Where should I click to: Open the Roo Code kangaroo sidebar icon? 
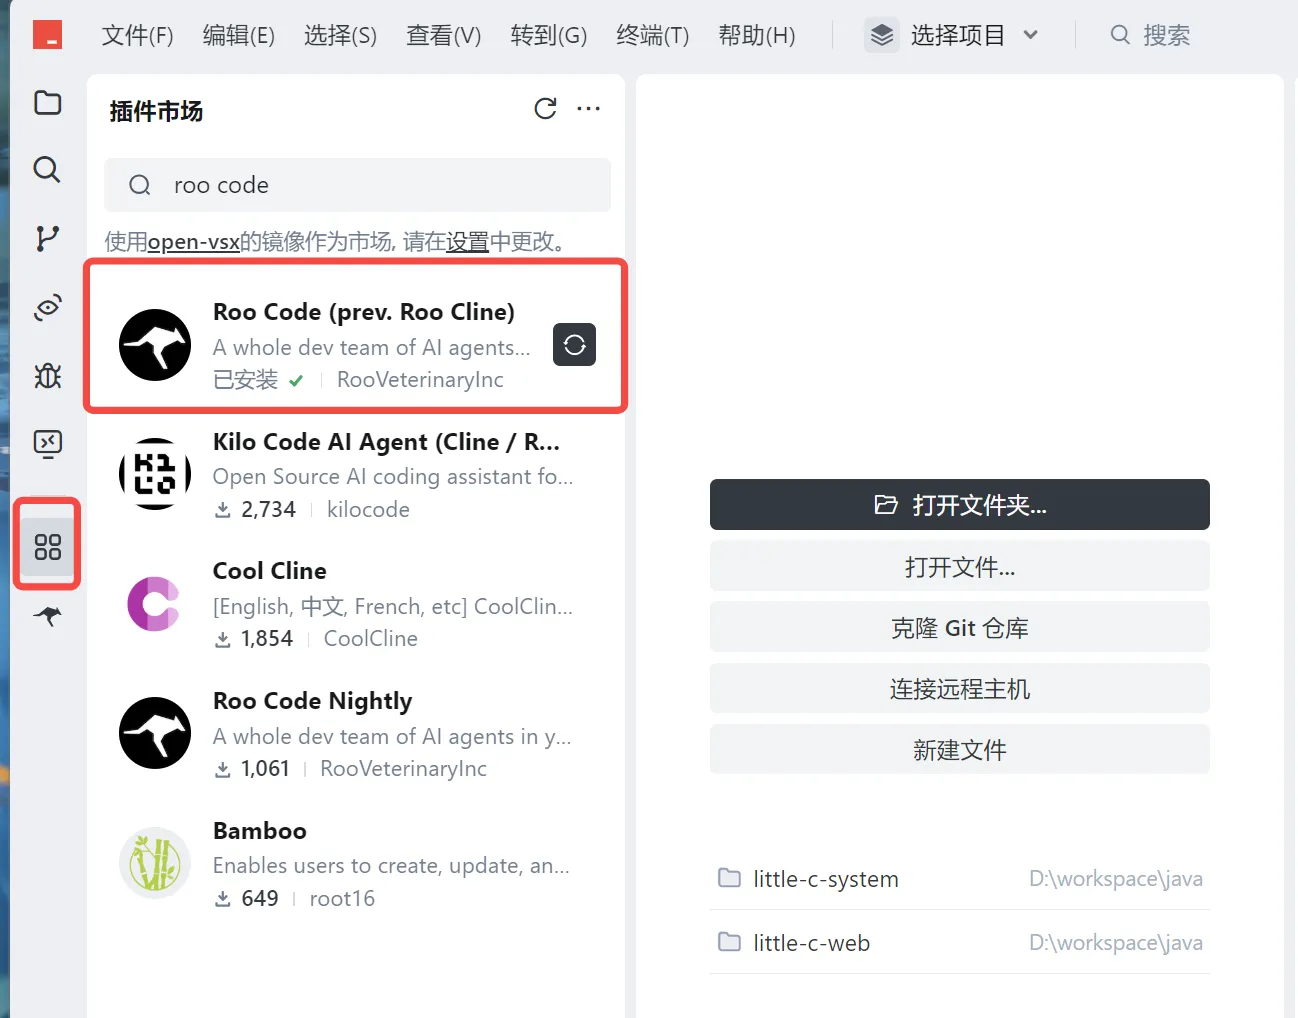(x=47, y=616)
